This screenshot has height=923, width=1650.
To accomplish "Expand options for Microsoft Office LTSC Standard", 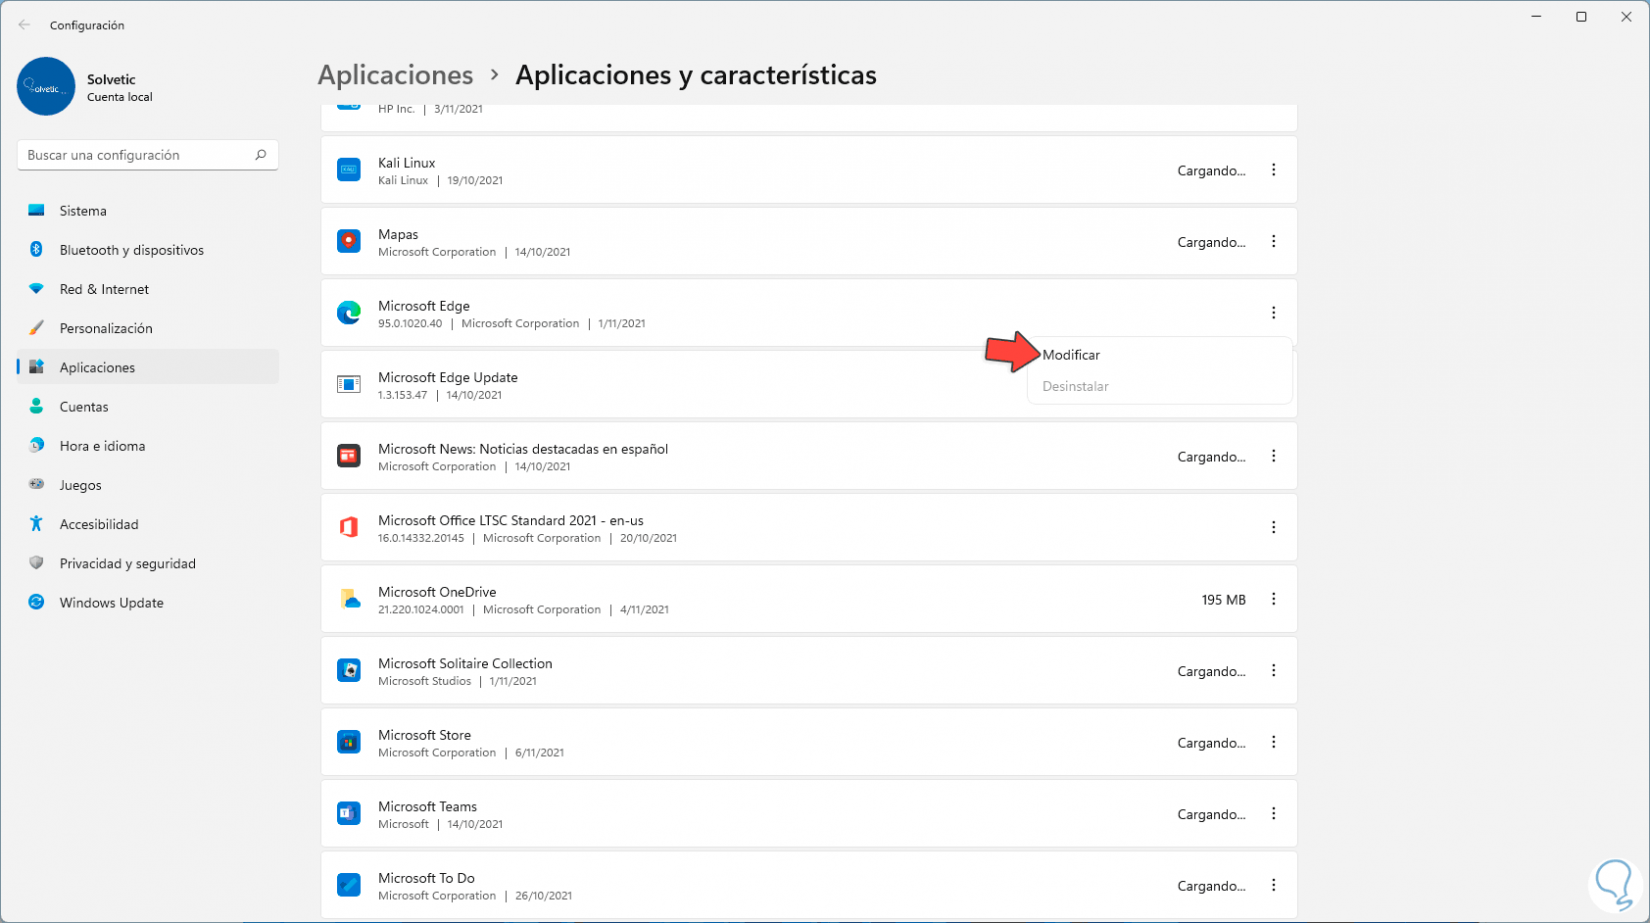I will point(1273,527).
